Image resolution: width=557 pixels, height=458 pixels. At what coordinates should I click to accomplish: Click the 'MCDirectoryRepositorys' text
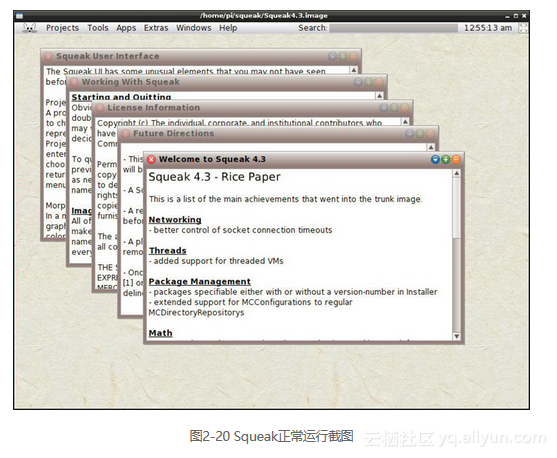coord(196,313)
